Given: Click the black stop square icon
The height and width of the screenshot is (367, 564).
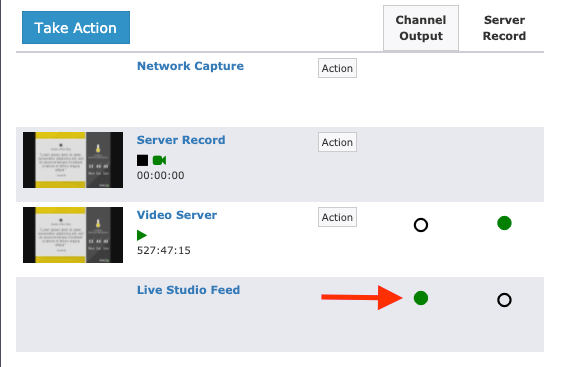Looking at the screenshot, I should [x=142, y=160].
